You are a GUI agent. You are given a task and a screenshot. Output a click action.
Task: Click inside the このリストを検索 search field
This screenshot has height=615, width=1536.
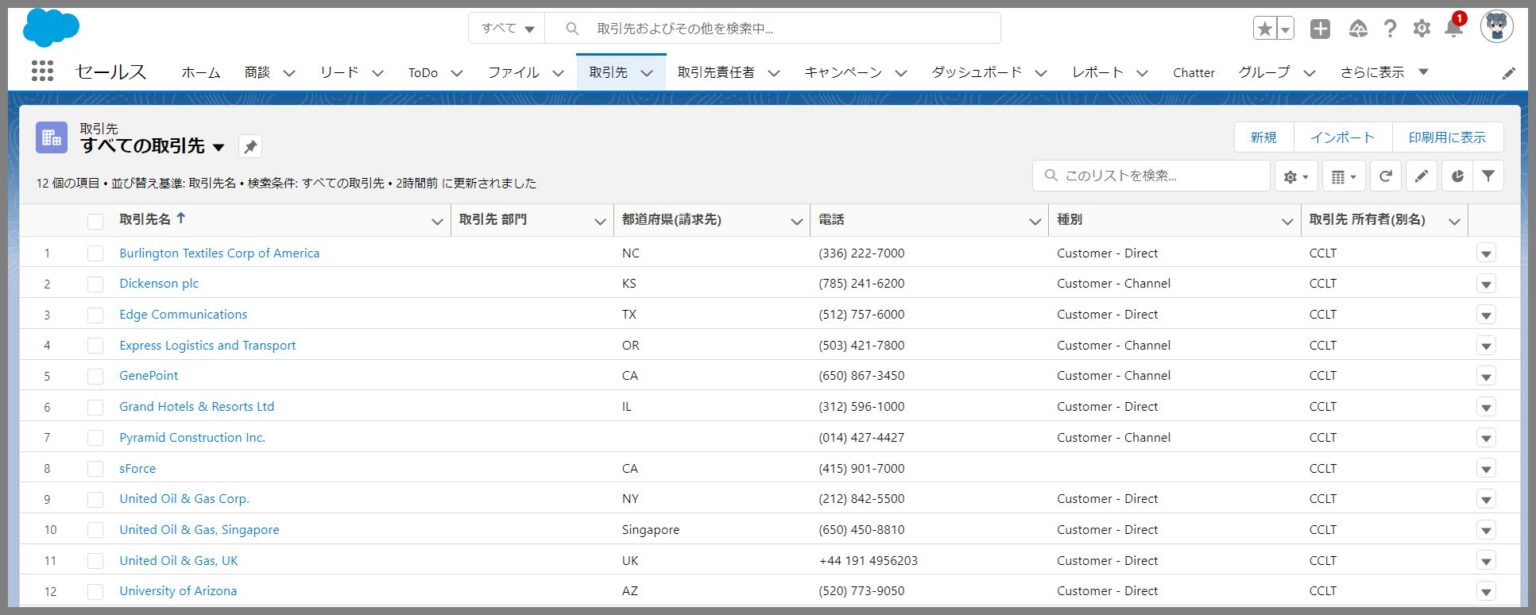pyautogui.click(x=1150, y=175)
